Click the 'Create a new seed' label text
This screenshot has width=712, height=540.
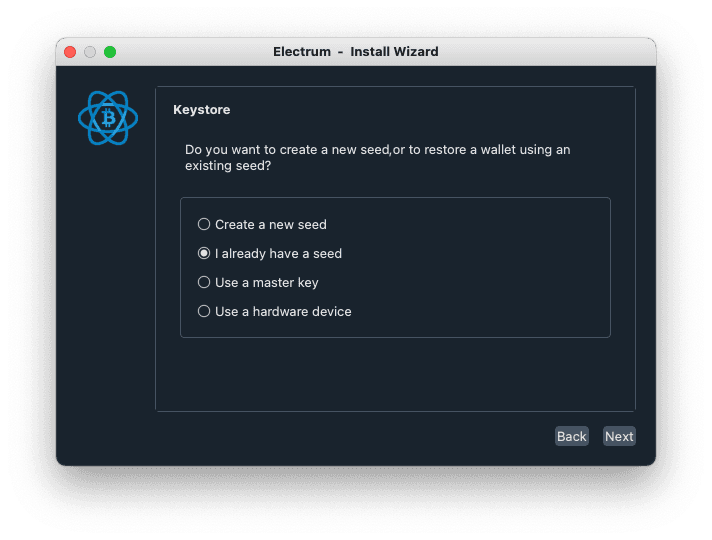point(270,225)
